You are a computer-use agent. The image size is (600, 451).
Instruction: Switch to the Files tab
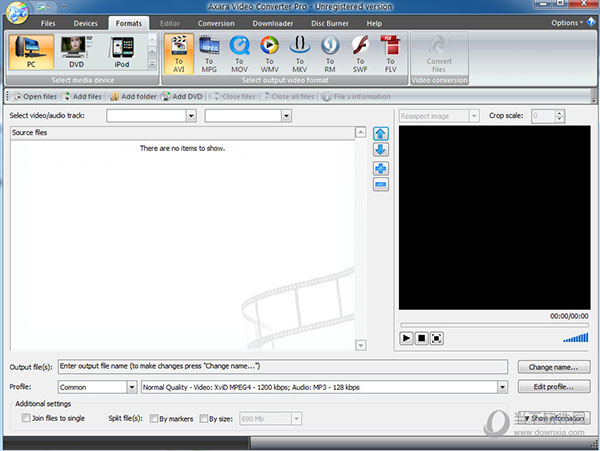[x=48, y=23]
